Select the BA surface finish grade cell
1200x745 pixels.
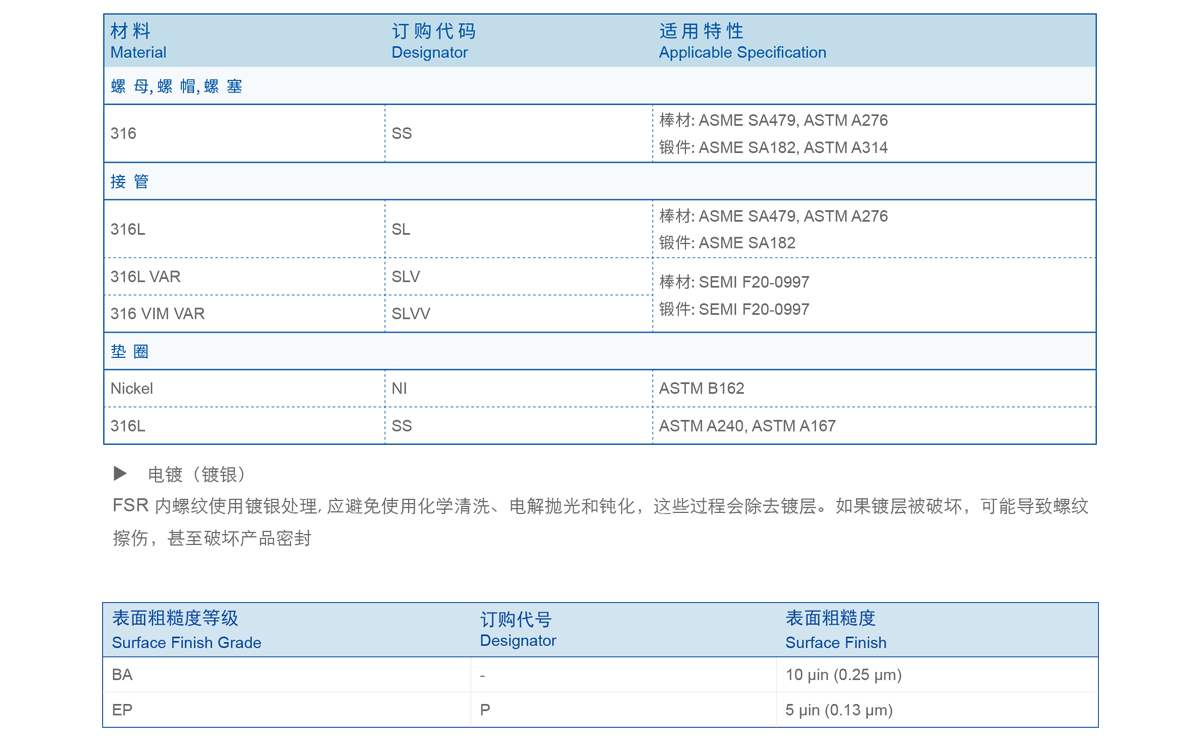[121, 675]
